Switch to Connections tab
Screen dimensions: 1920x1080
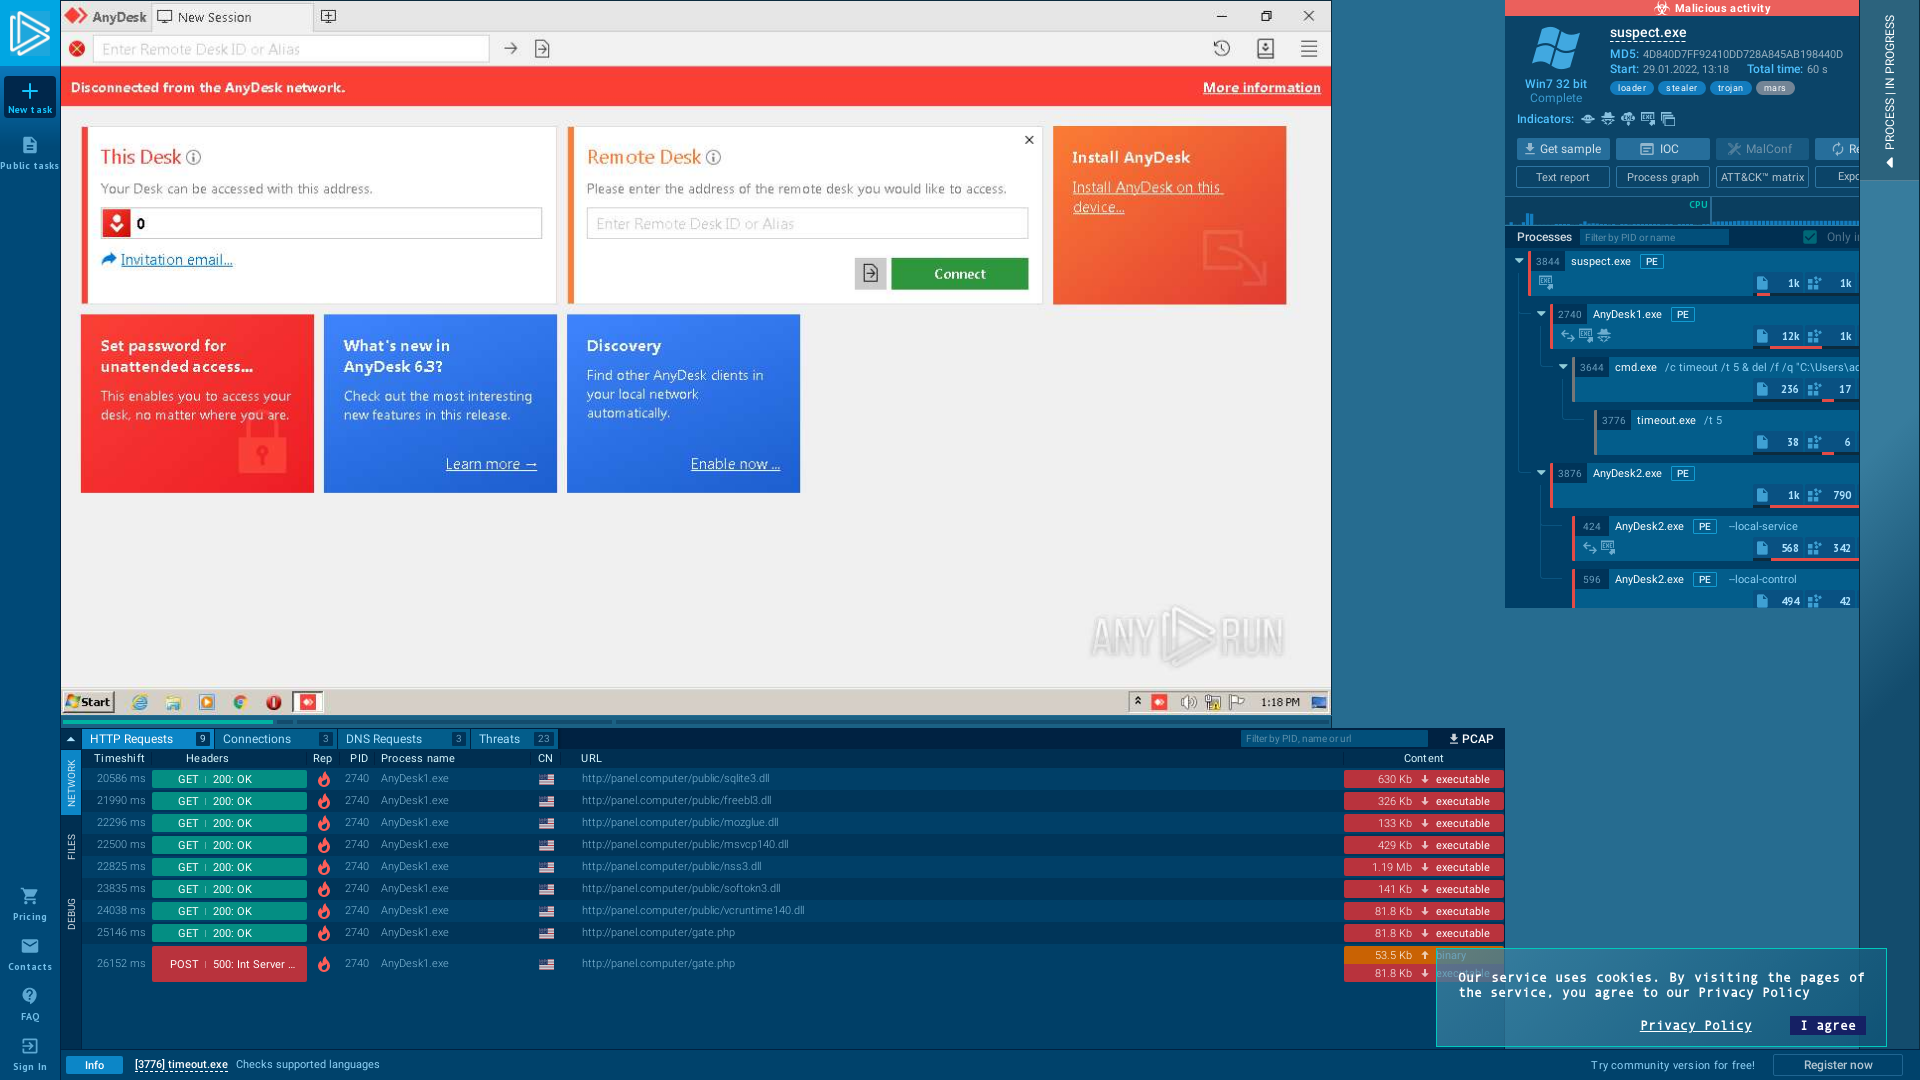coord(275,739)
